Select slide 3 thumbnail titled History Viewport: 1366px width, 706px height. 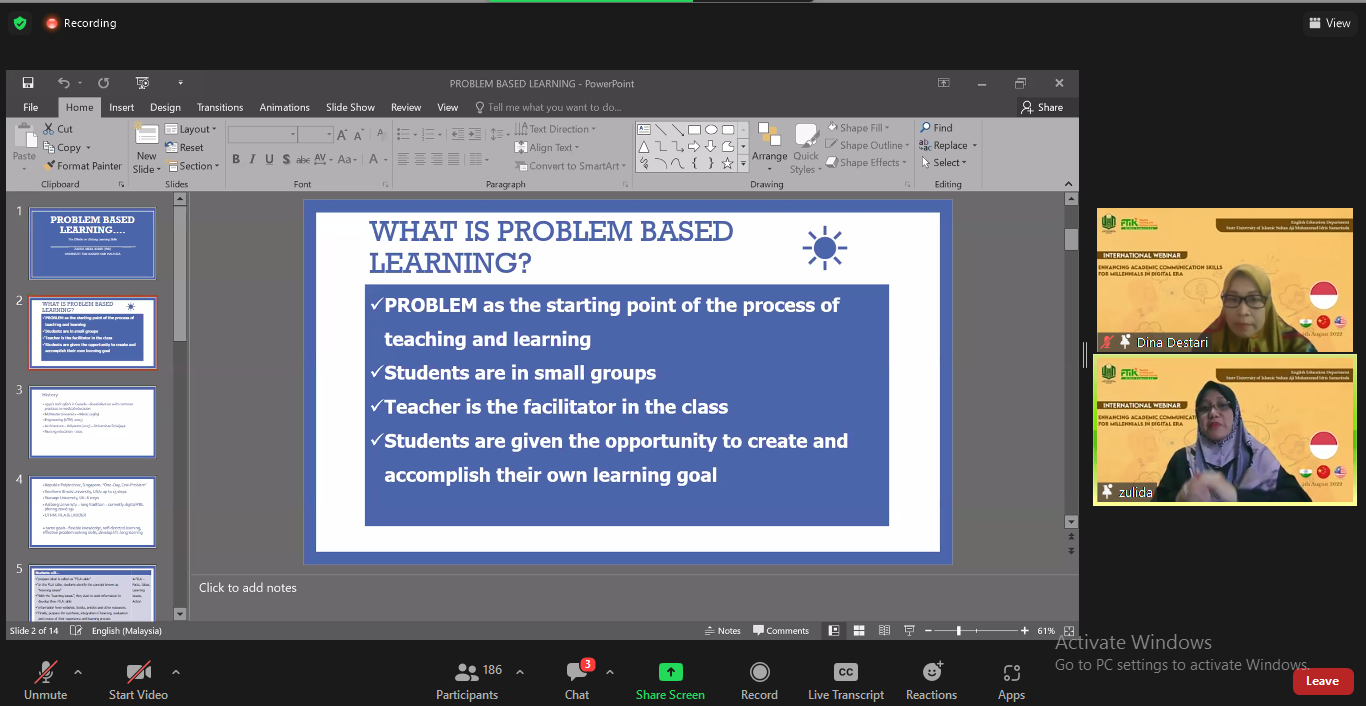92,422
